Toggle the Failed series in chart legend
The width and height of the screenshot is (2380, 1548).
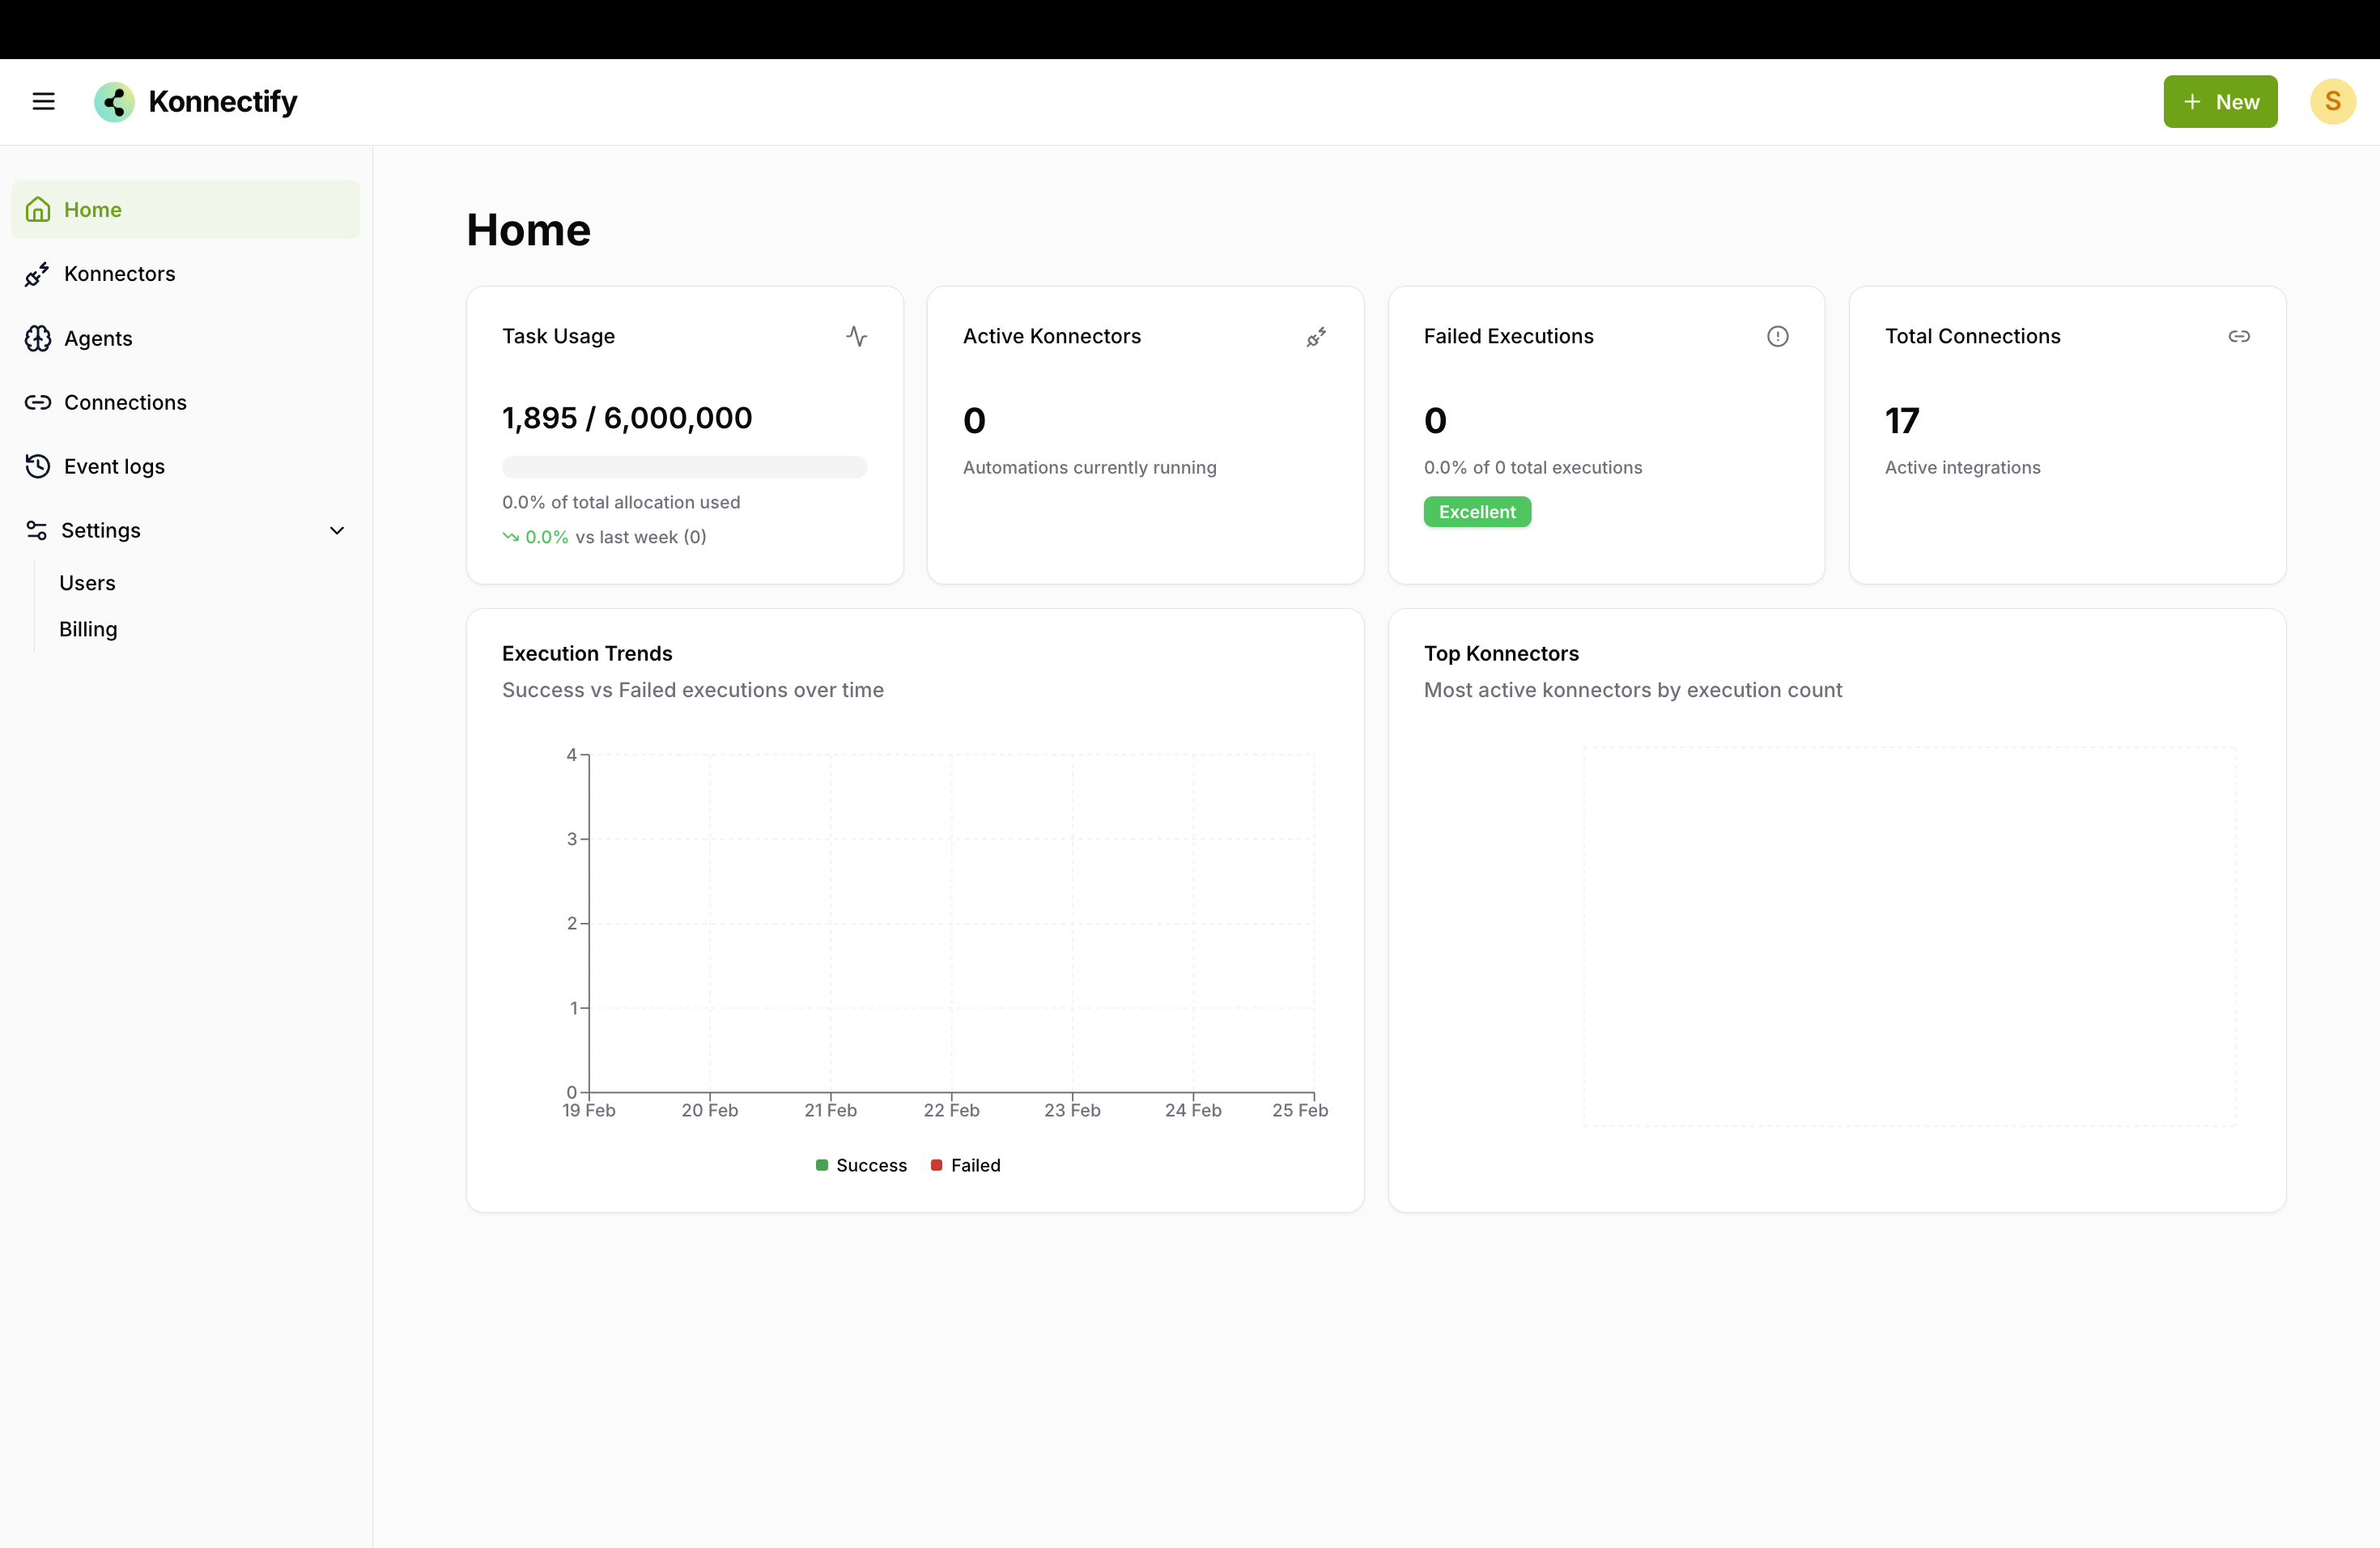point(965,1165)
